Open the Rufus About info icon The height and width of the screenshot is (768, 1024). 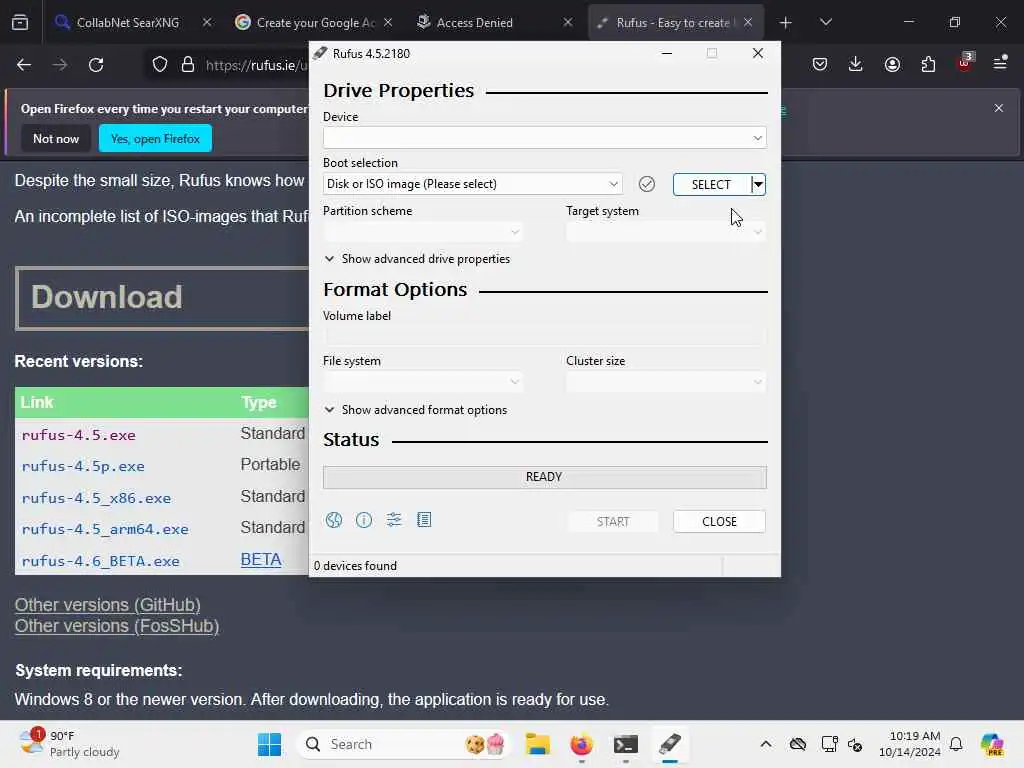tap(364, 520)
